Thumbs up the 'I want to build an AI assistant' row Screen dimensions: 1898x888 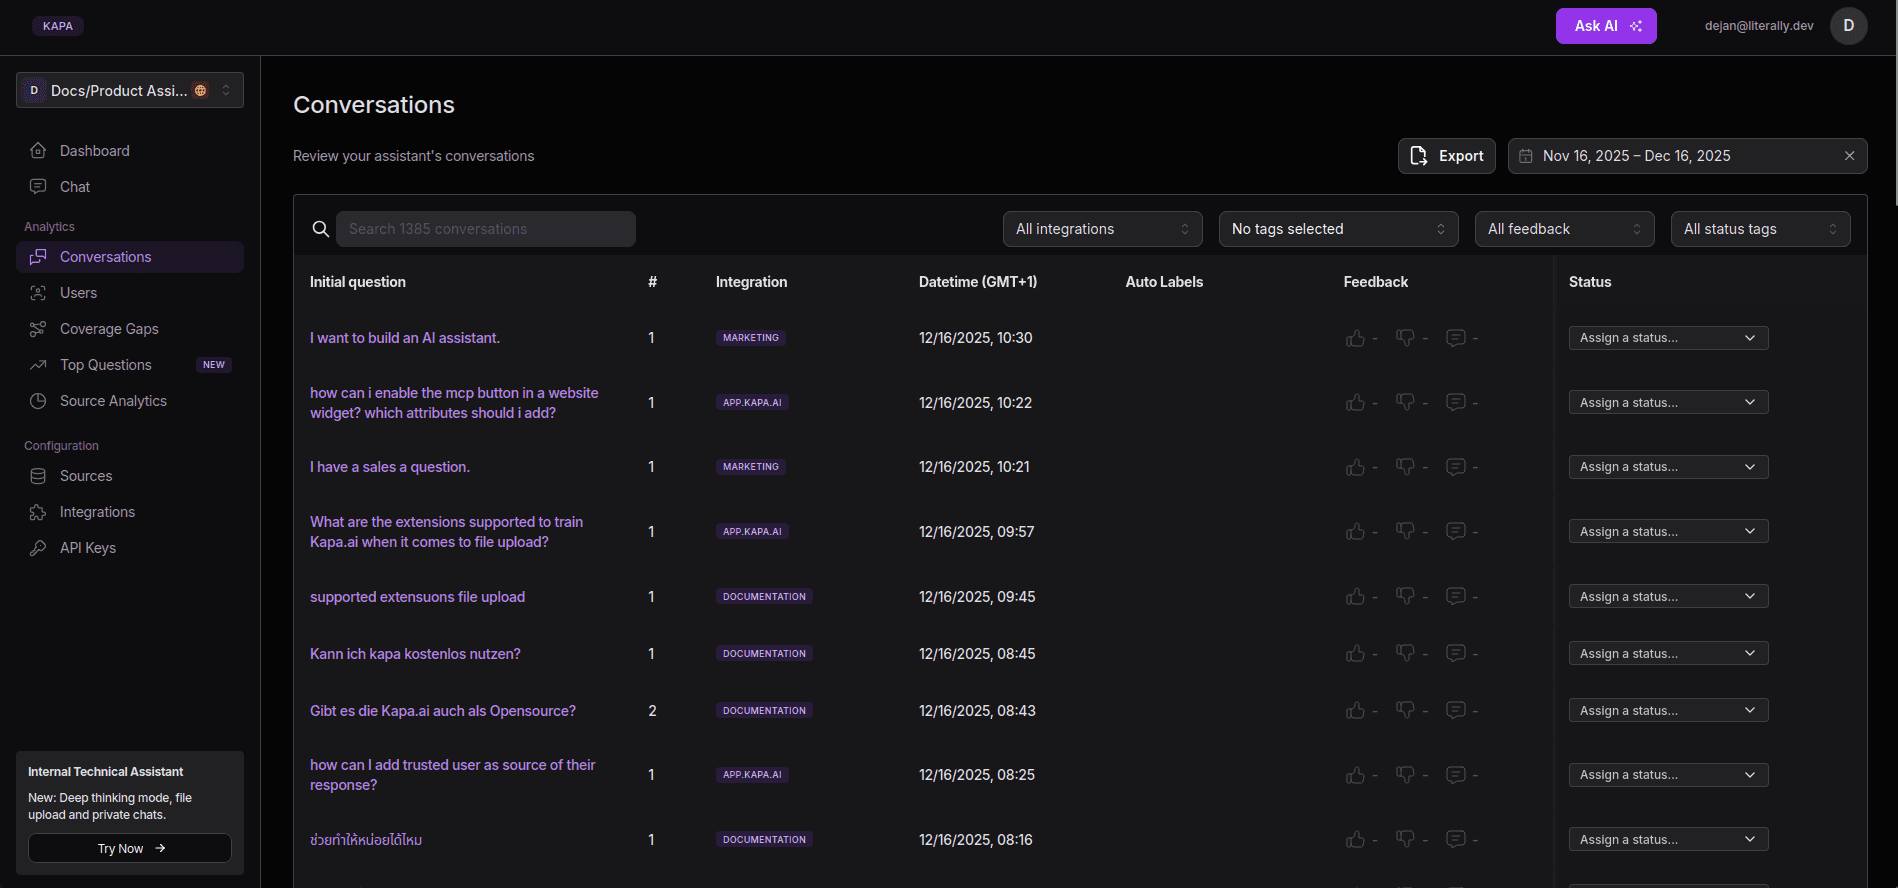click(x=1355, y=338)
